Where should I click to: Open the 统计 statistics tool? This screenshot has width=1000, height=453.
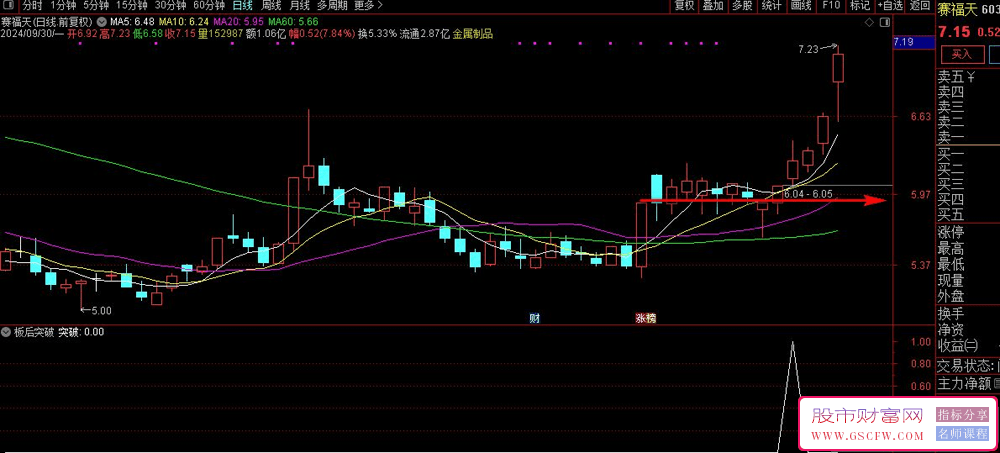(x=771, y=6)
